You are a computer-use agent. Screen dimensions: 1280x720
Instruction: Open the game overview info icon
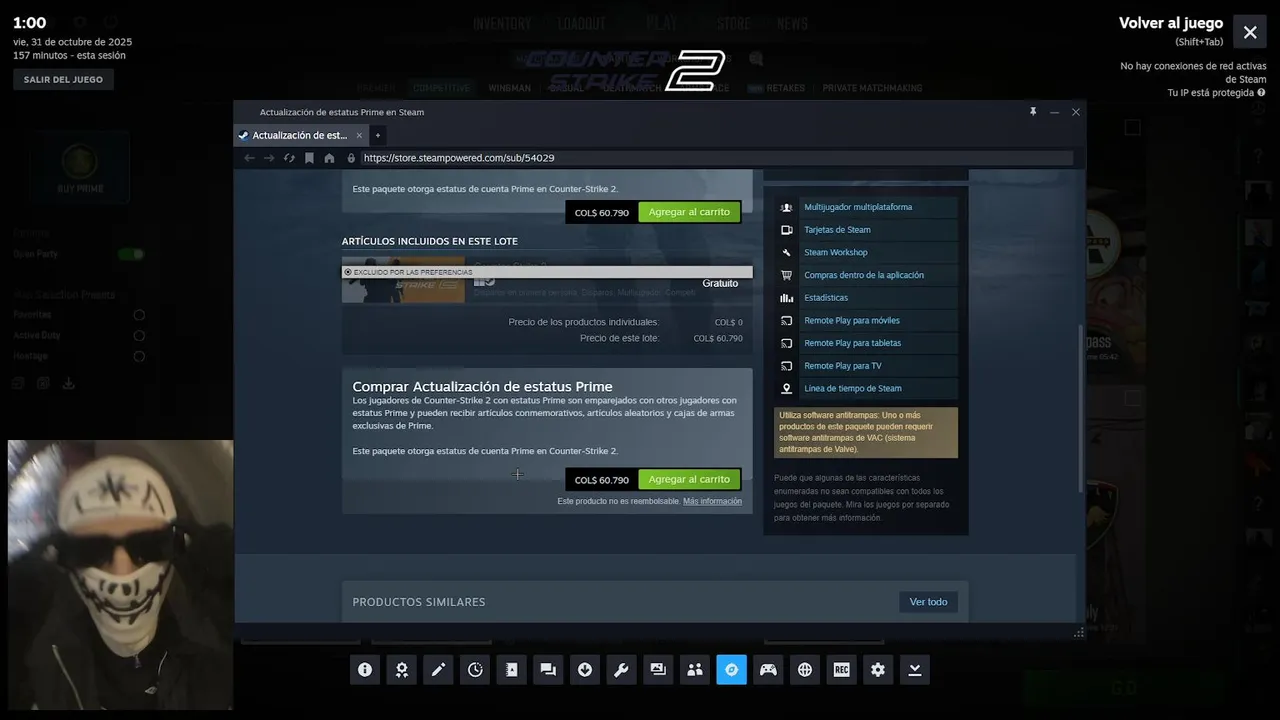(365, 670)
